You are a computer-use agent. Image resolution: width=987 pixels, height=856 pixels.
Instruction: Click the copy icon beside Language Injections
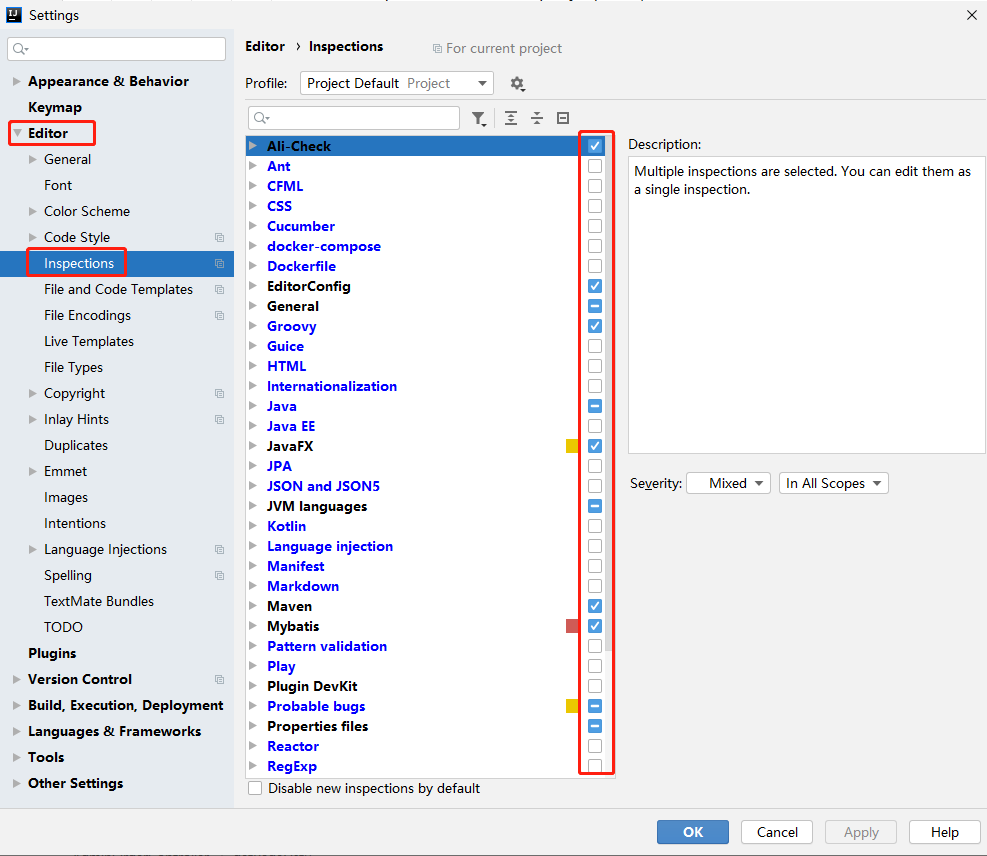point(220,549)
